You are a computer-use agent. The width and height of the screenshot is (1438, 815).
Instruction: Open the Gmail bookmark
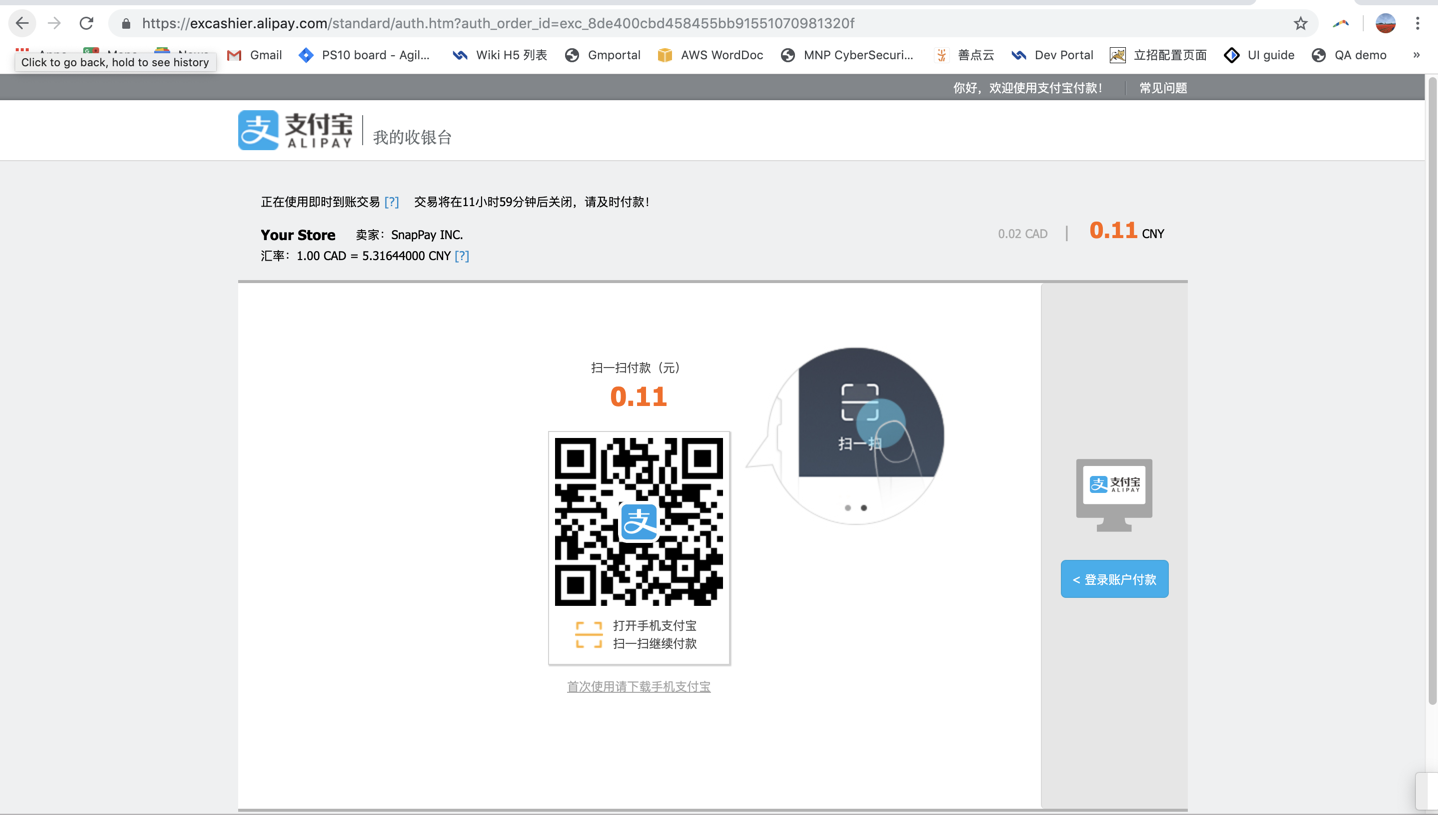tap(254, 55)
